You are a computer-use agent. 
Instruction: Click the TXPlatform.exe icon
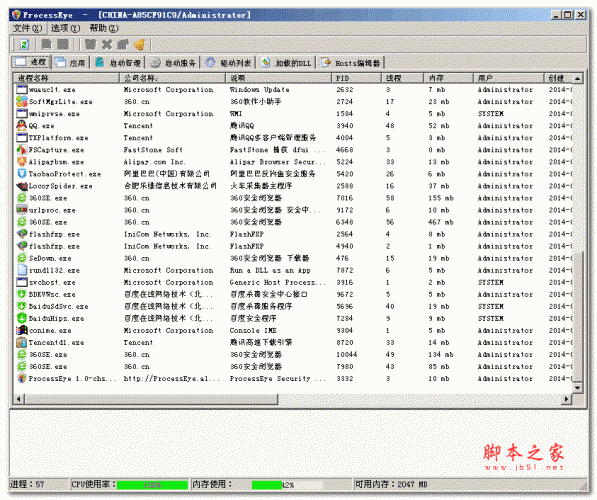click(x=22, y=137)
